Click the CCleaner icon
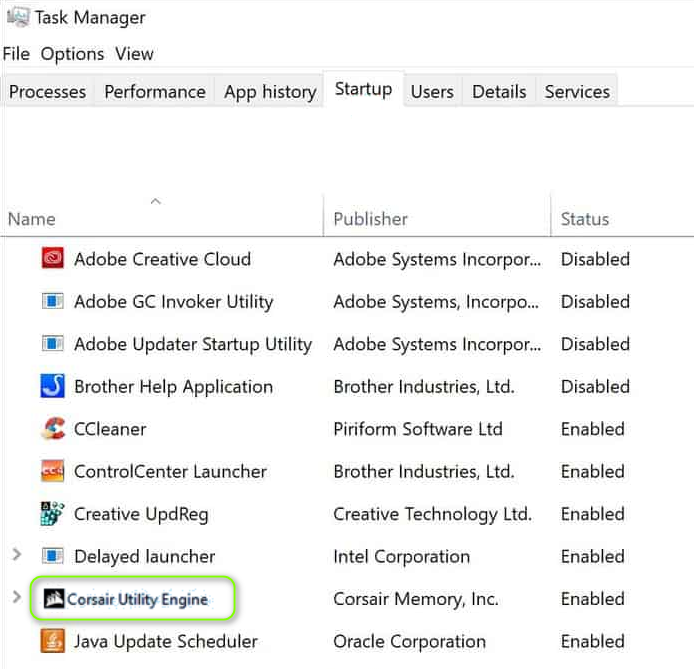694x669 pixels. coord(53,429)
